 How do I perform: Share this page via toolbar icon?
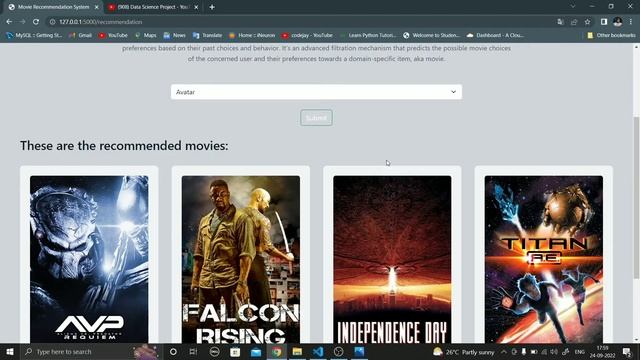click(x=574, y=22)
